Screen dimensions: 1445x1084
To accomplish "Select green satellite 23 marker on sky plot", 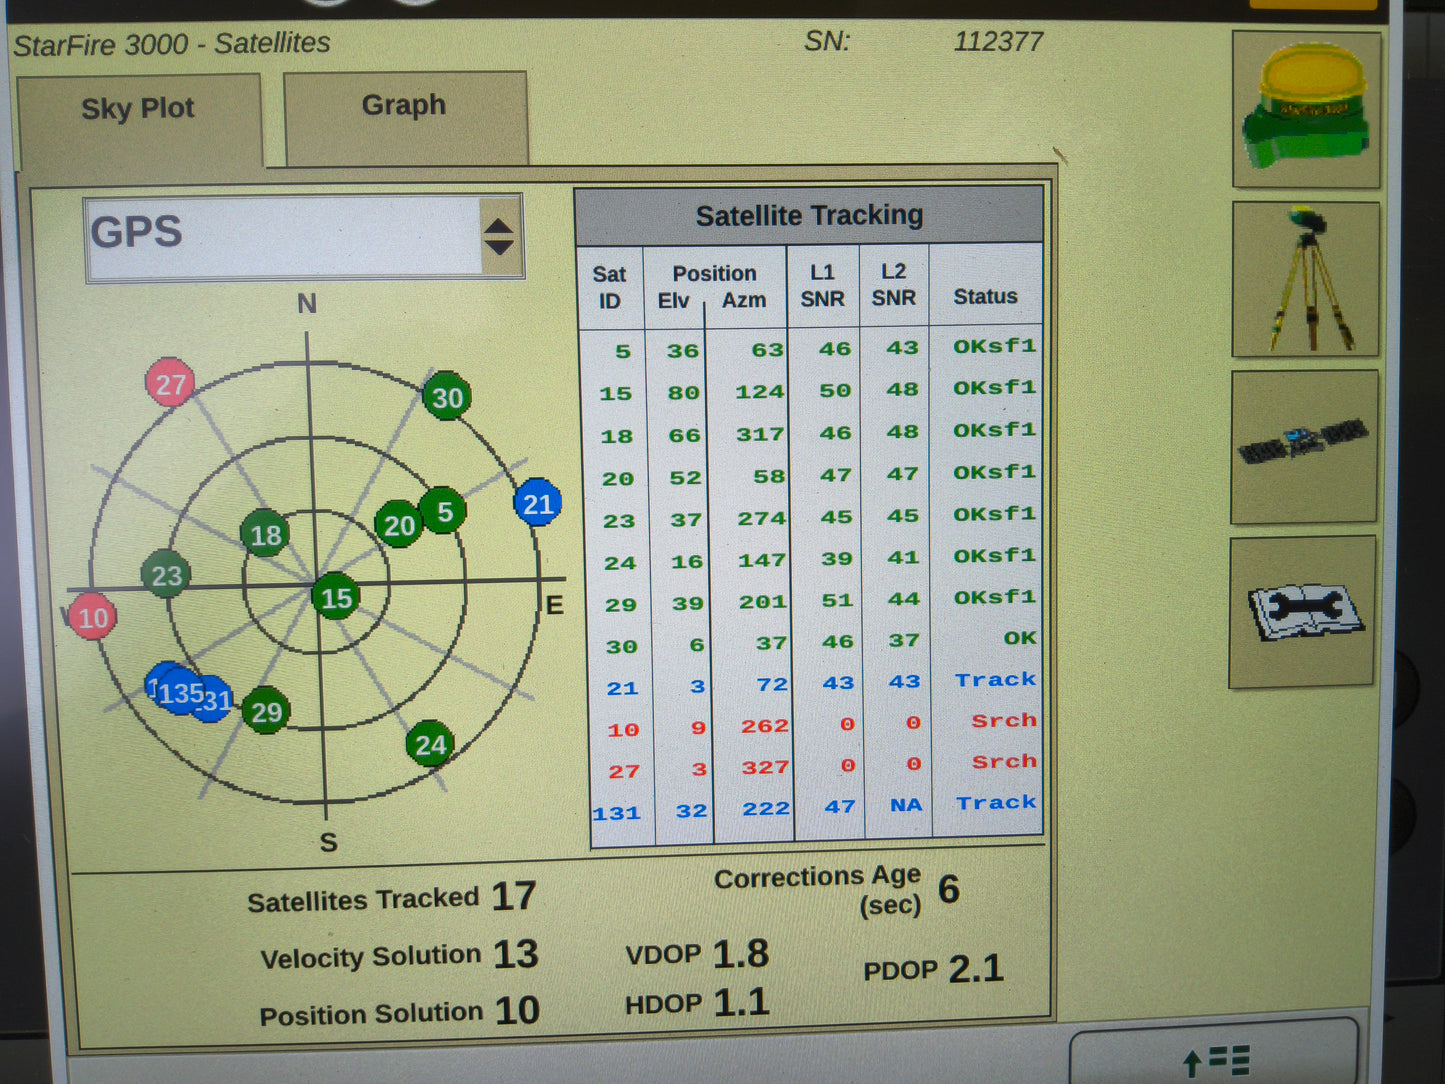I will pyautogui.click(x=166, y=575).
